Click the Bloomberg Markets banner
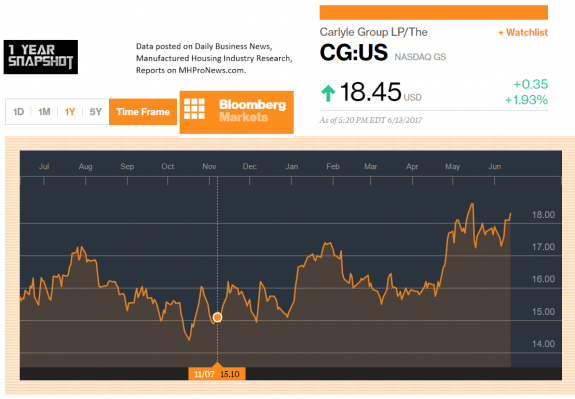Screen dimensions: 575x399 click(x=237, y=112)
